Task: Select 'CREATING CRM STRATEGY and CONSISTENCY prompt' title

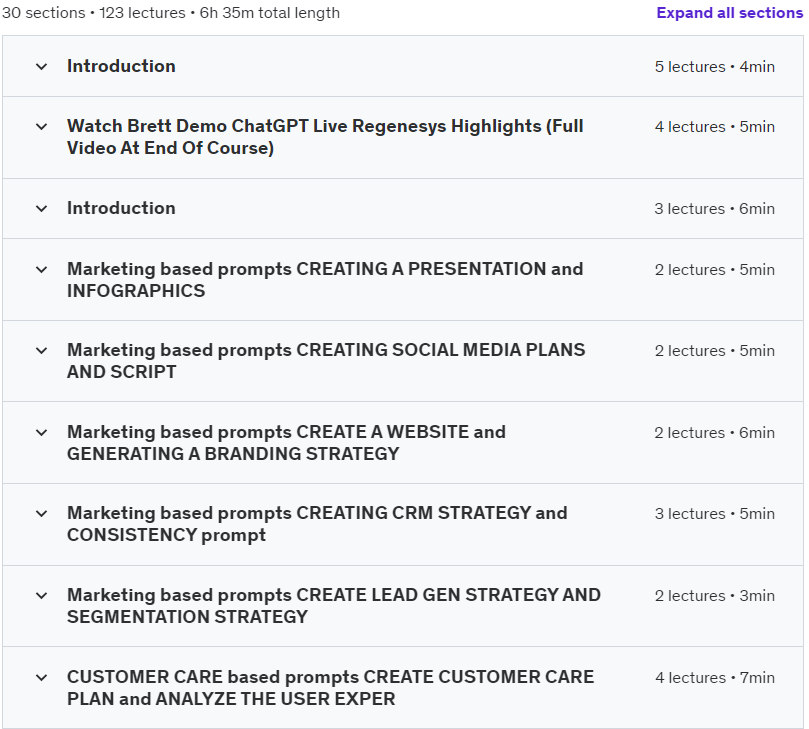Action: (x=317, y=524)
